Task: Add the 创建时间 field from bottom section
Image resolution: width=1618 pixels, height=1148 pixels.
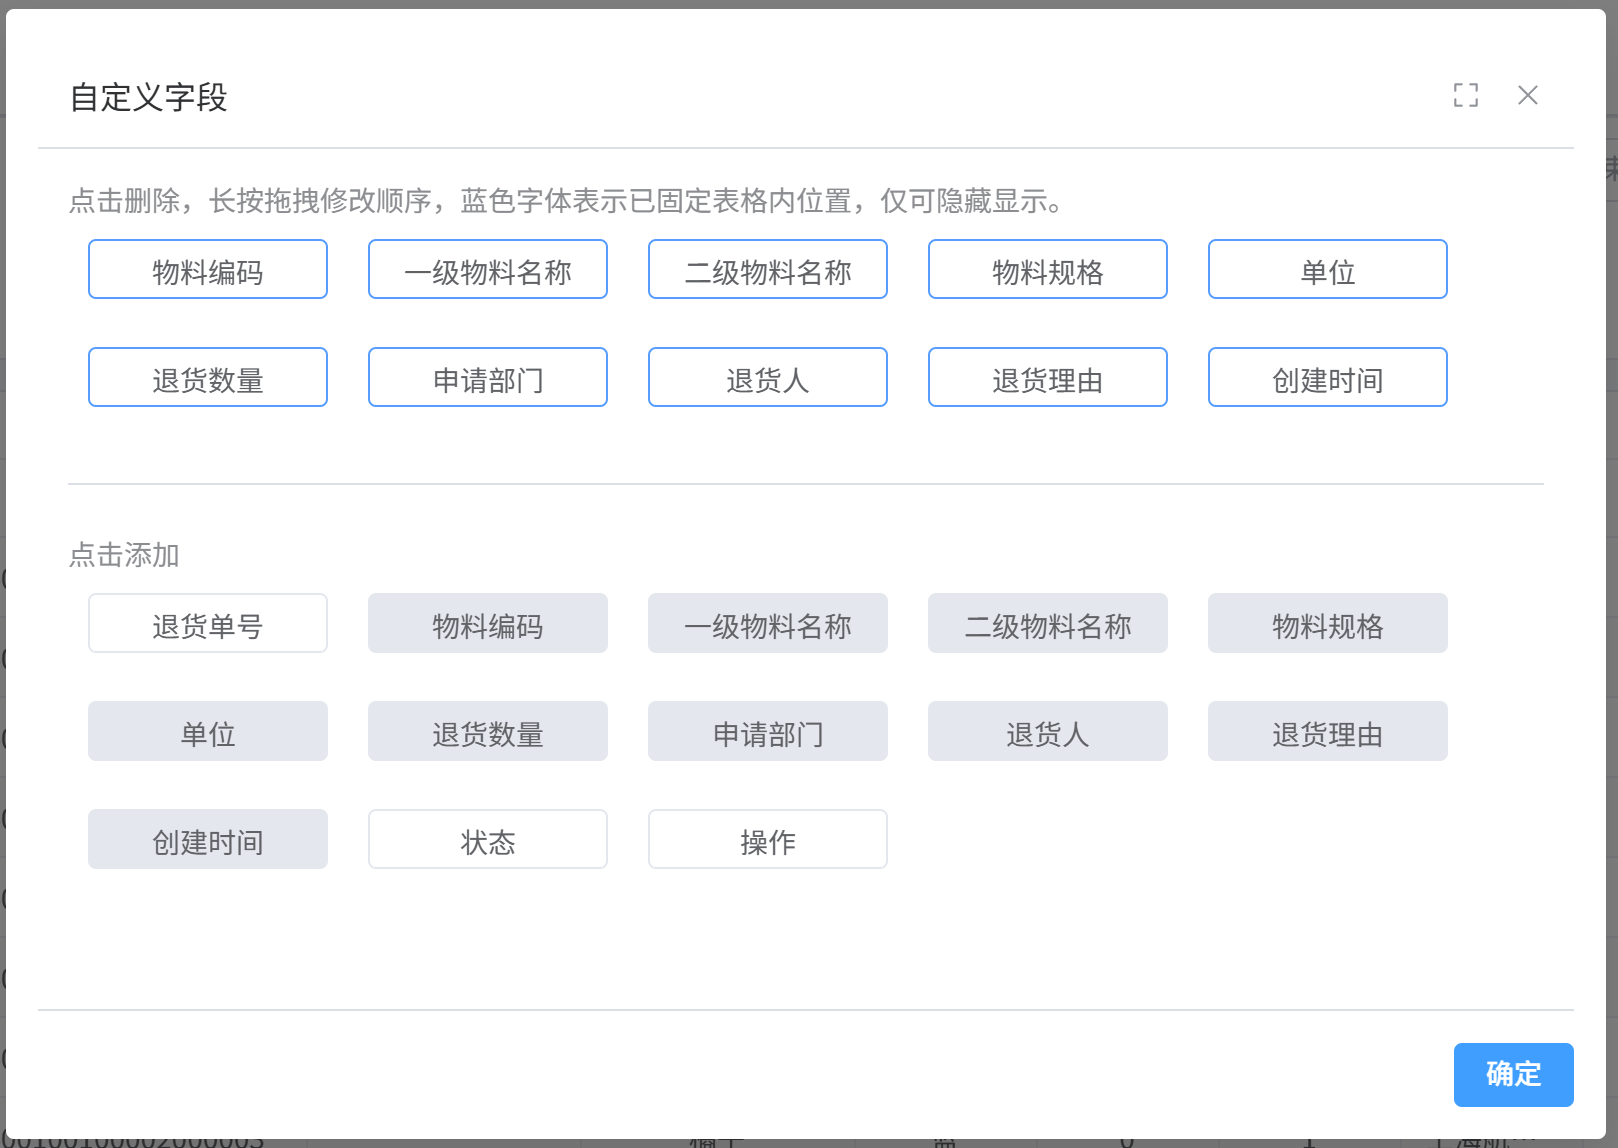Action: click(207, 839)
